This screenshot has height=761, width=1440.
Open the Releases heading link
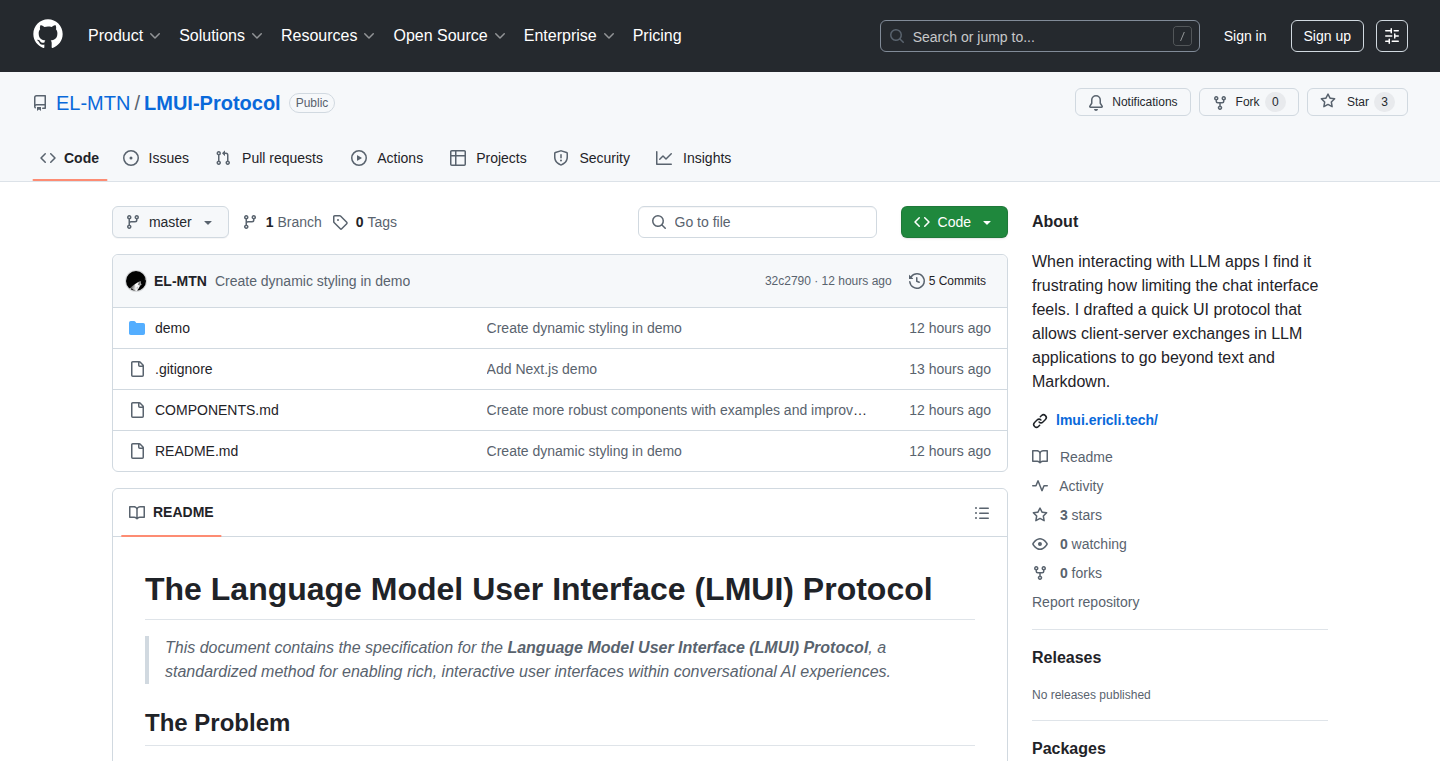tap(1066, 657)
